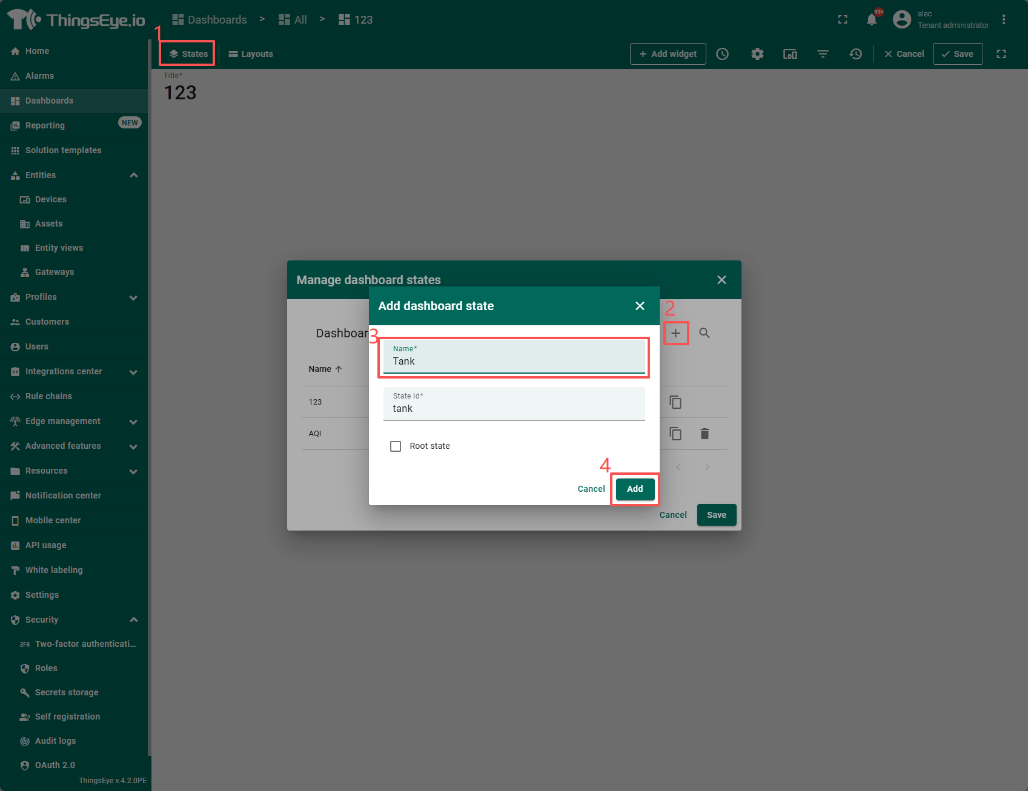Enable the Root state checkbox
The width and height of the screenshot is (1028, 791).
[396, 446]
